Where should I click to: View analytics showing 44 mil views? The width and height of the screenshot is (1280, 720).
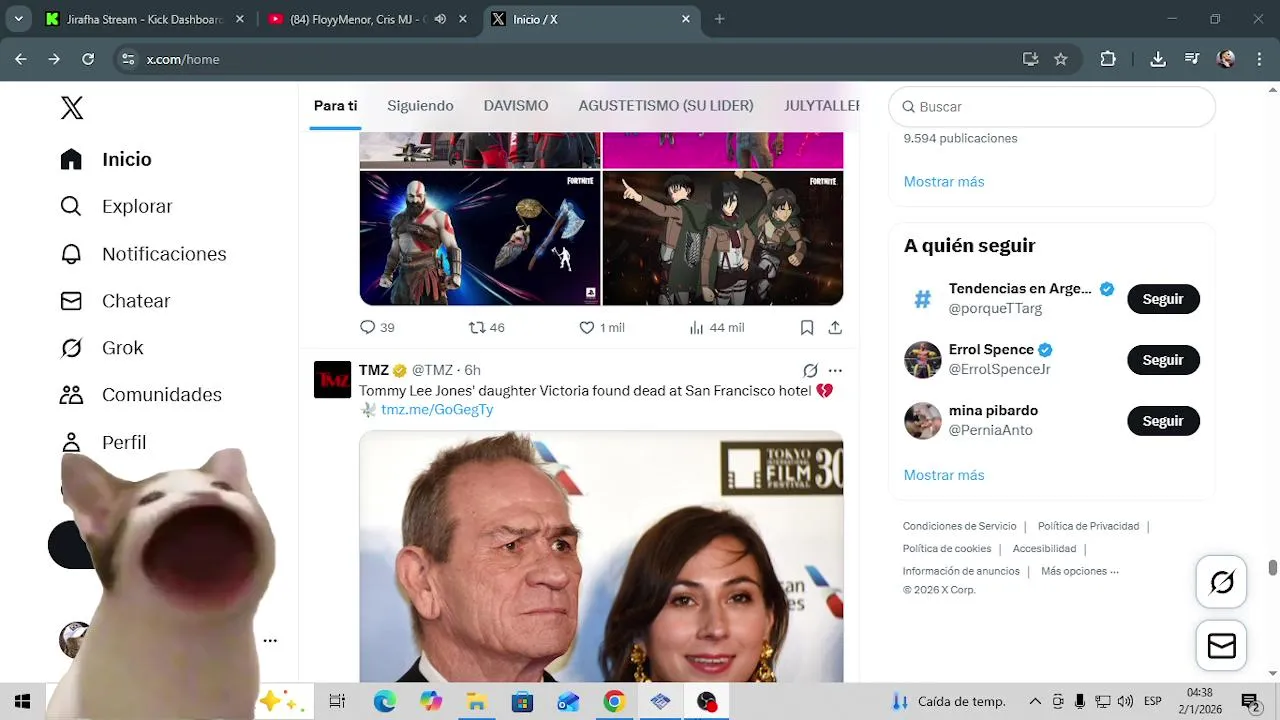pyautogui.click(x=717, y=327)
